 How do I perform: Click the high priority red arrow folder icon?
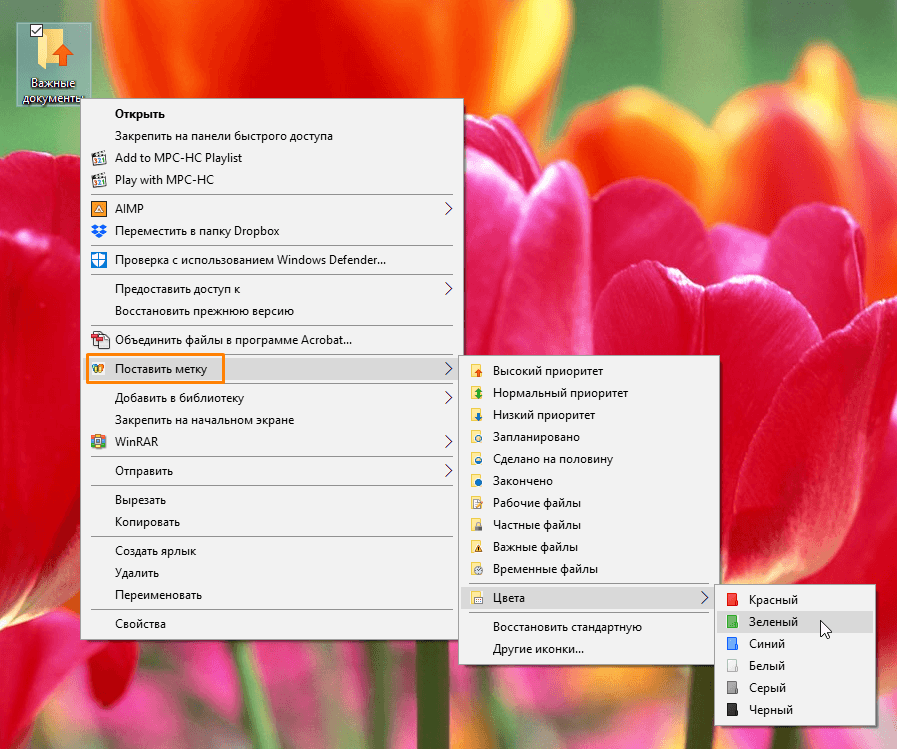477,371
